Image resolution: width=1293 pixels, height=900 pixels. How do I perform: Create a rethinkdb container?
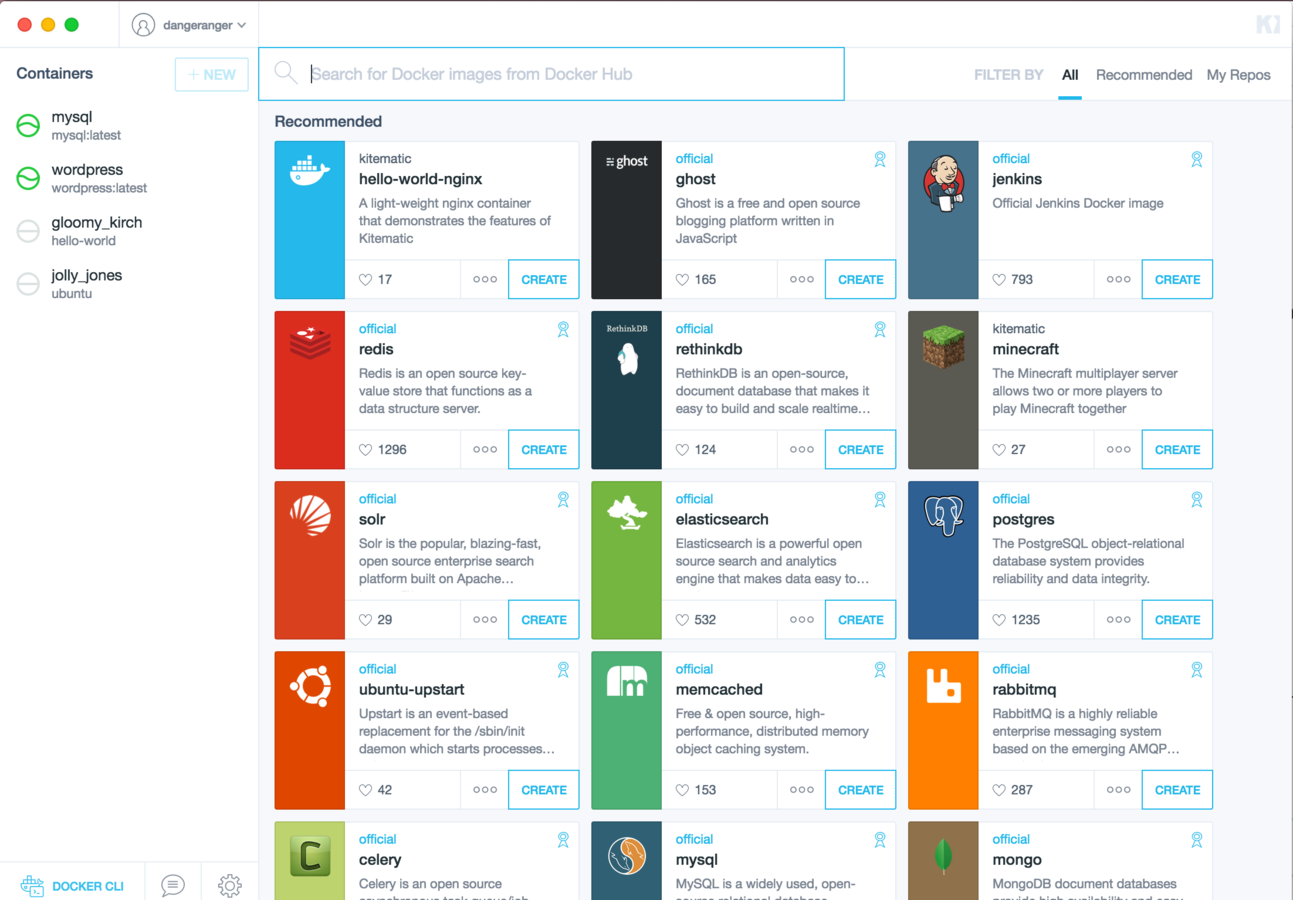[860, 450]
